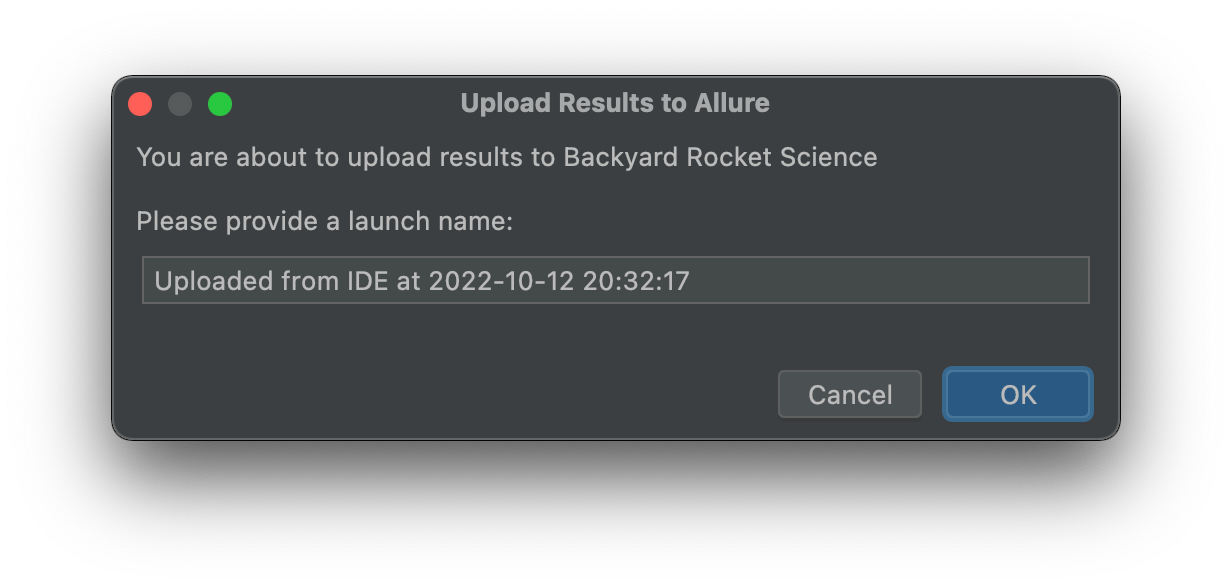1232x588 pixels.
Task: Click the launch name prompt label
Action: [325, 221]
